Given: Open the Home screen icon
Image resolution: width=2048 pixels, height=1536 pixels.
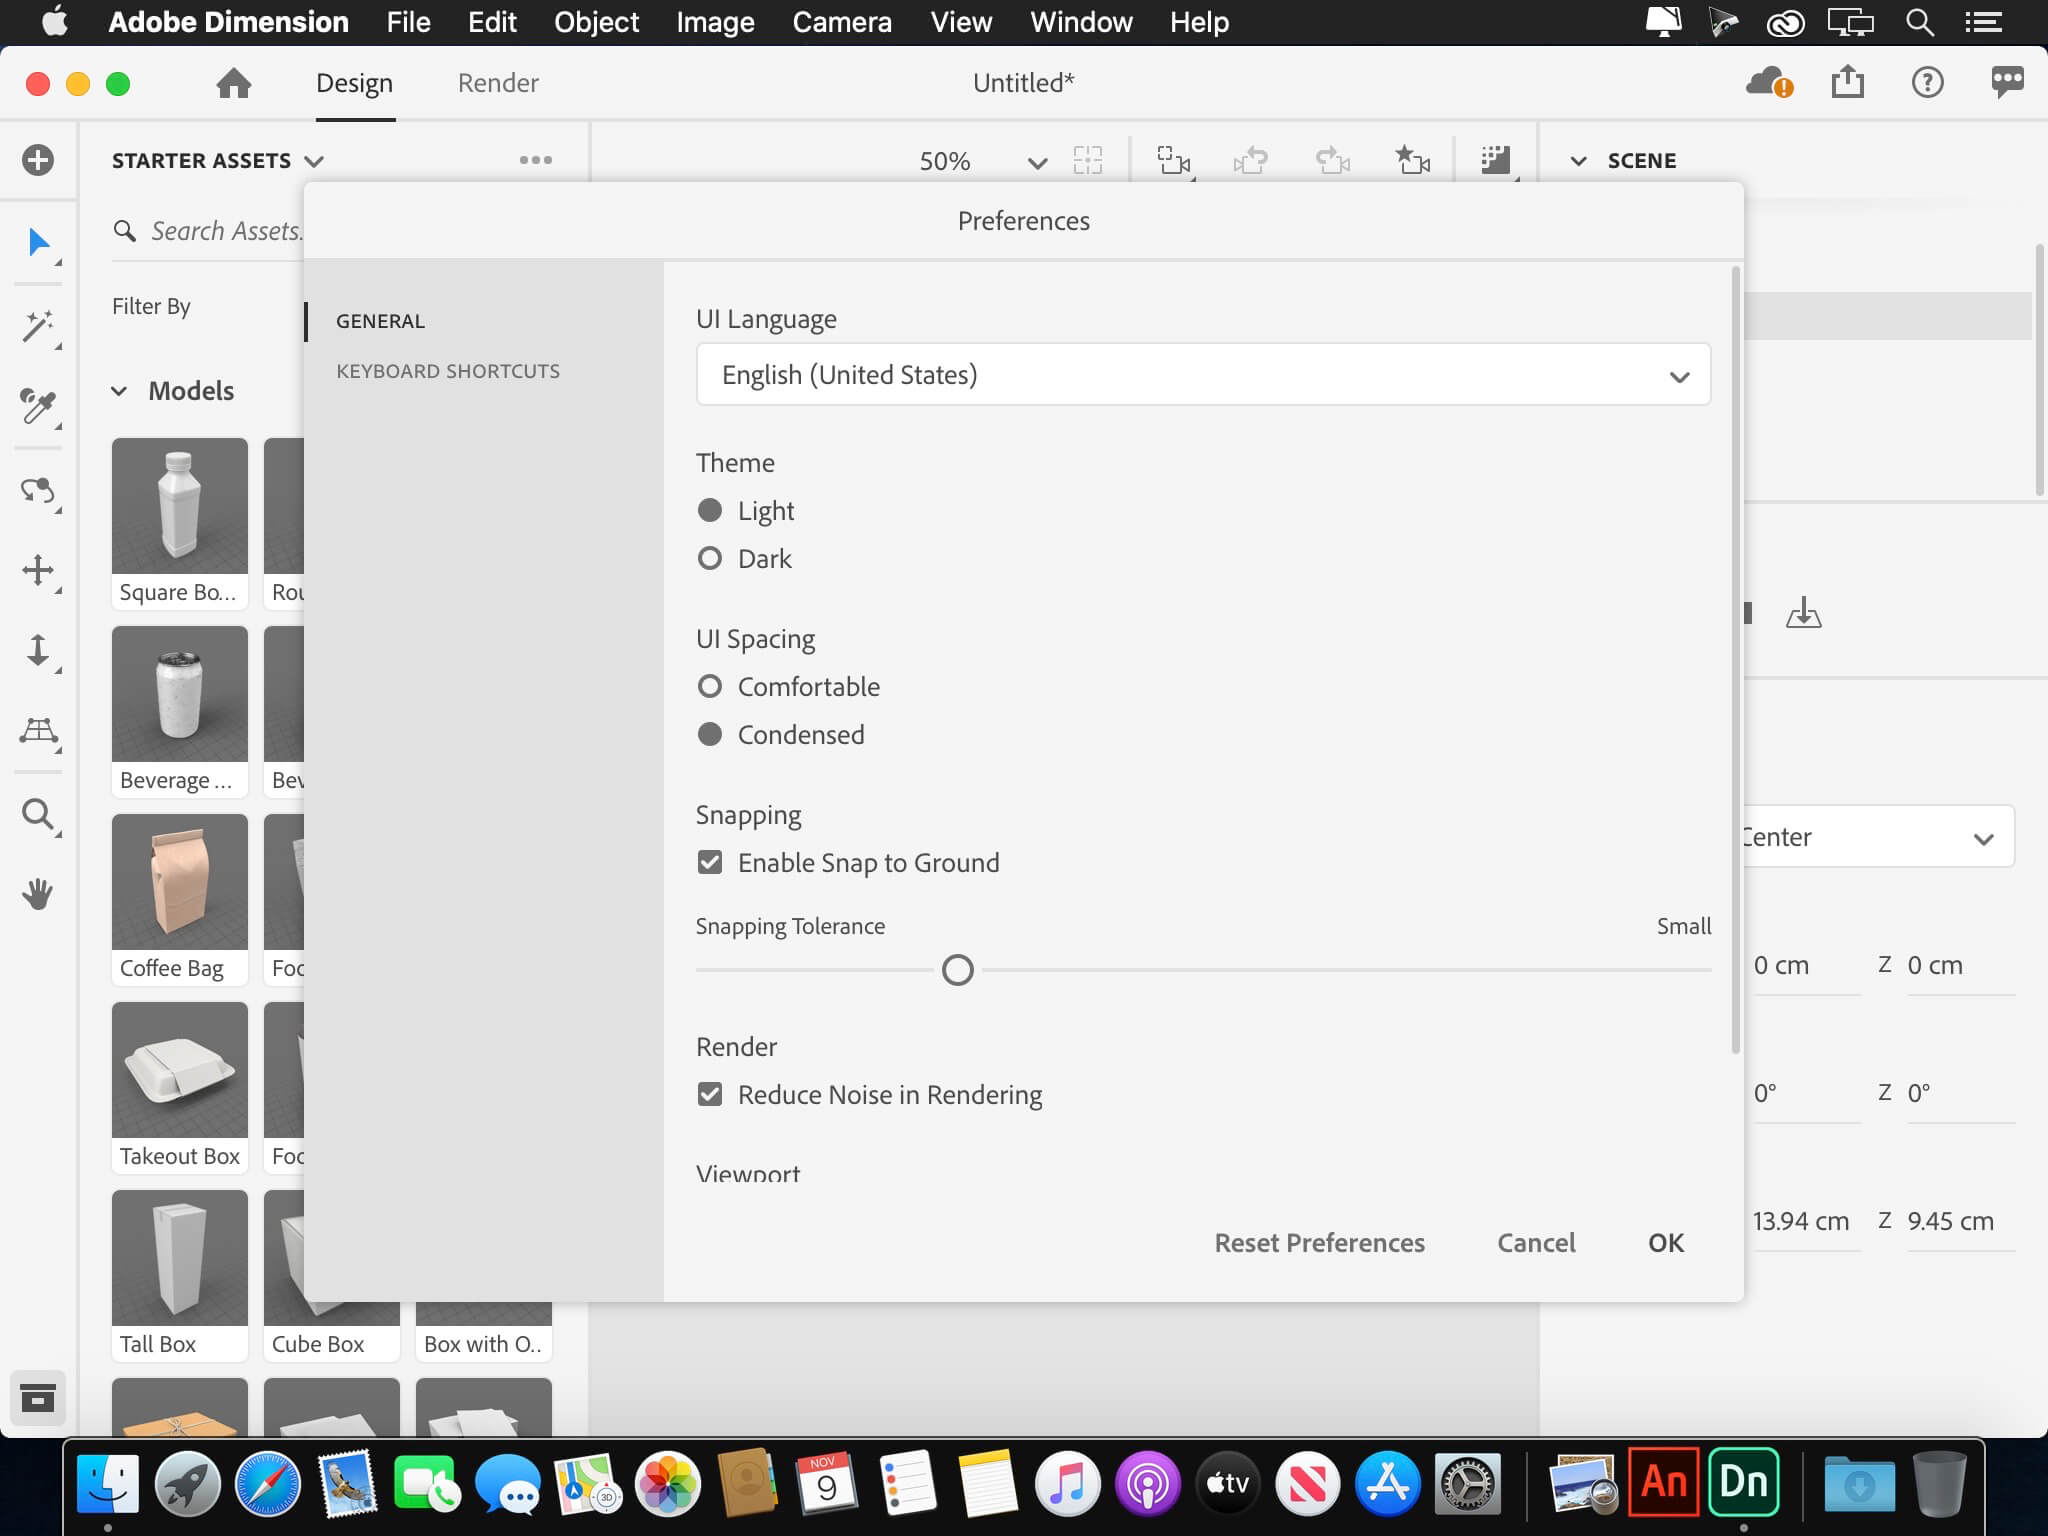Looking at the screenshot, I should pos(234,83).
